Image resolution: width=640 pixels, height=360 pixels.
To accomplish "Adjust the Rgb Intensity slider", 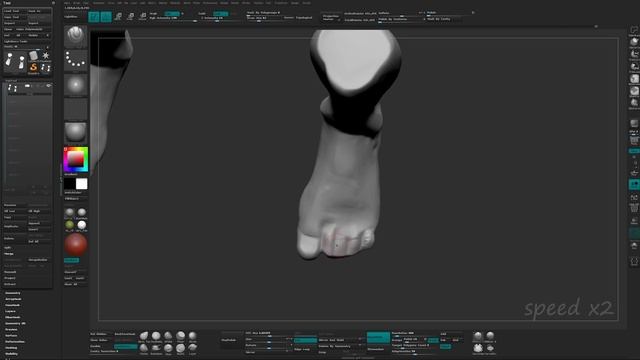I will 173,18.
